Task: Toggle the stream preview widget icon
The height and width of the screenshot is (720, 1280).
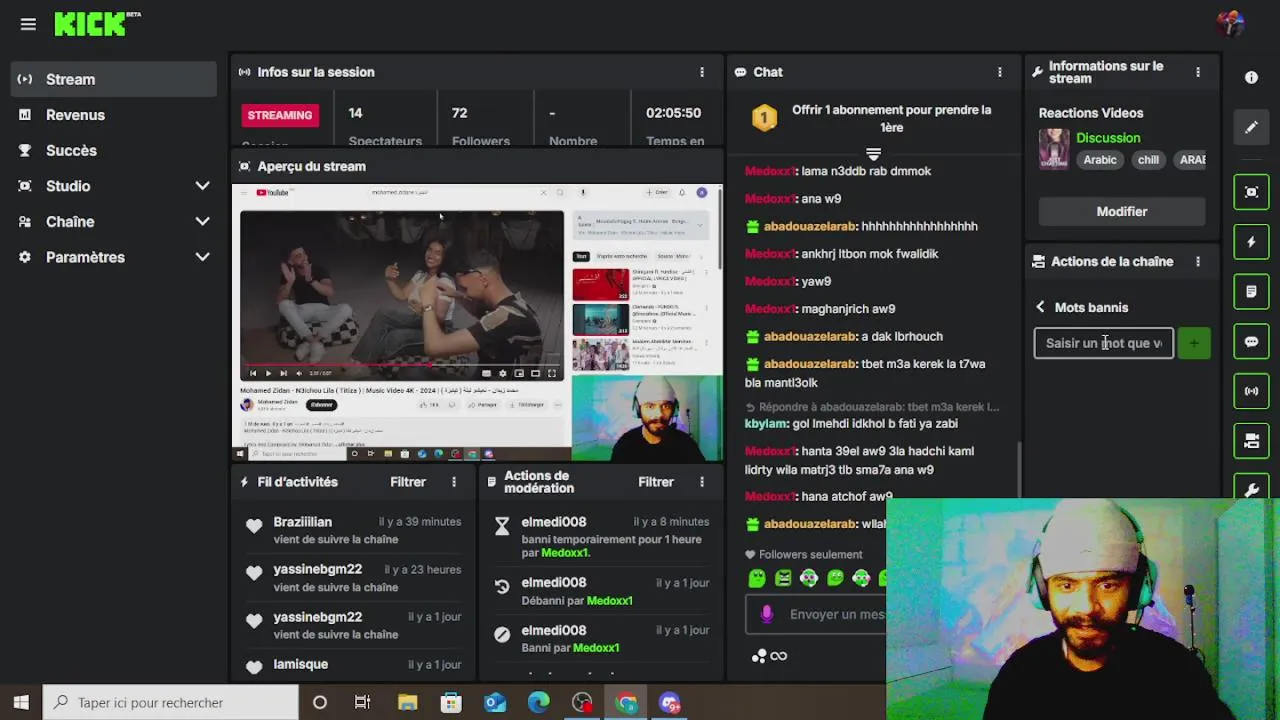Action: pos(1251,192)
